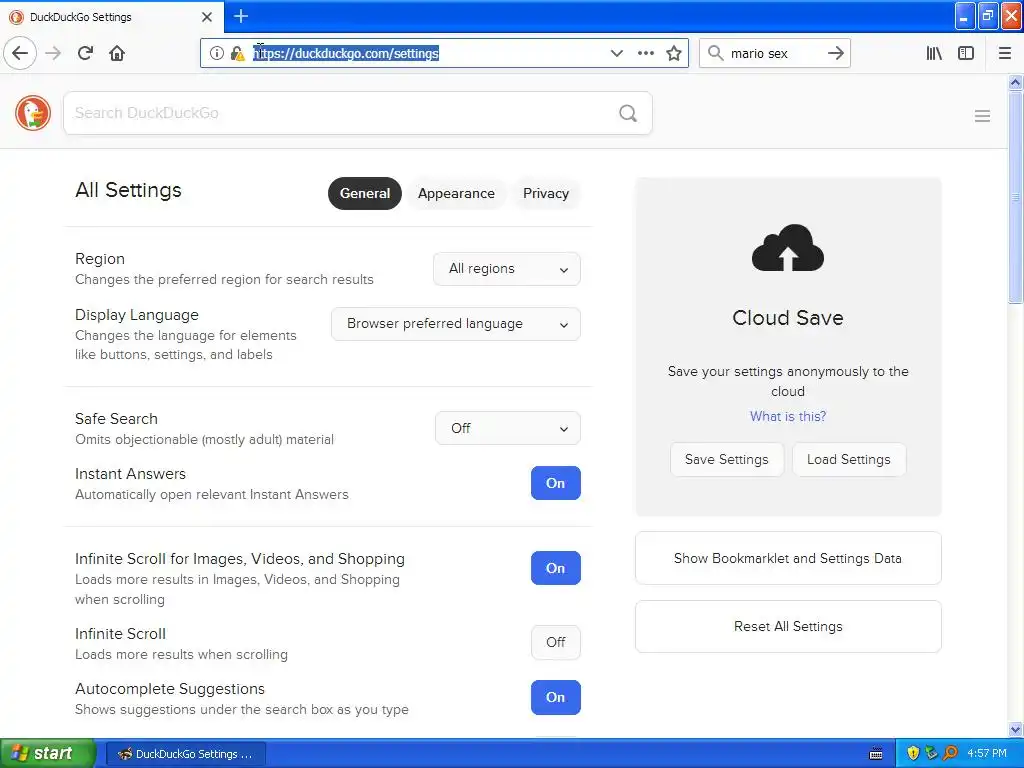The height and width of the screenshot is (768, 1024).
Task: Click Reset All Settings button
Action: coord(788,627)
